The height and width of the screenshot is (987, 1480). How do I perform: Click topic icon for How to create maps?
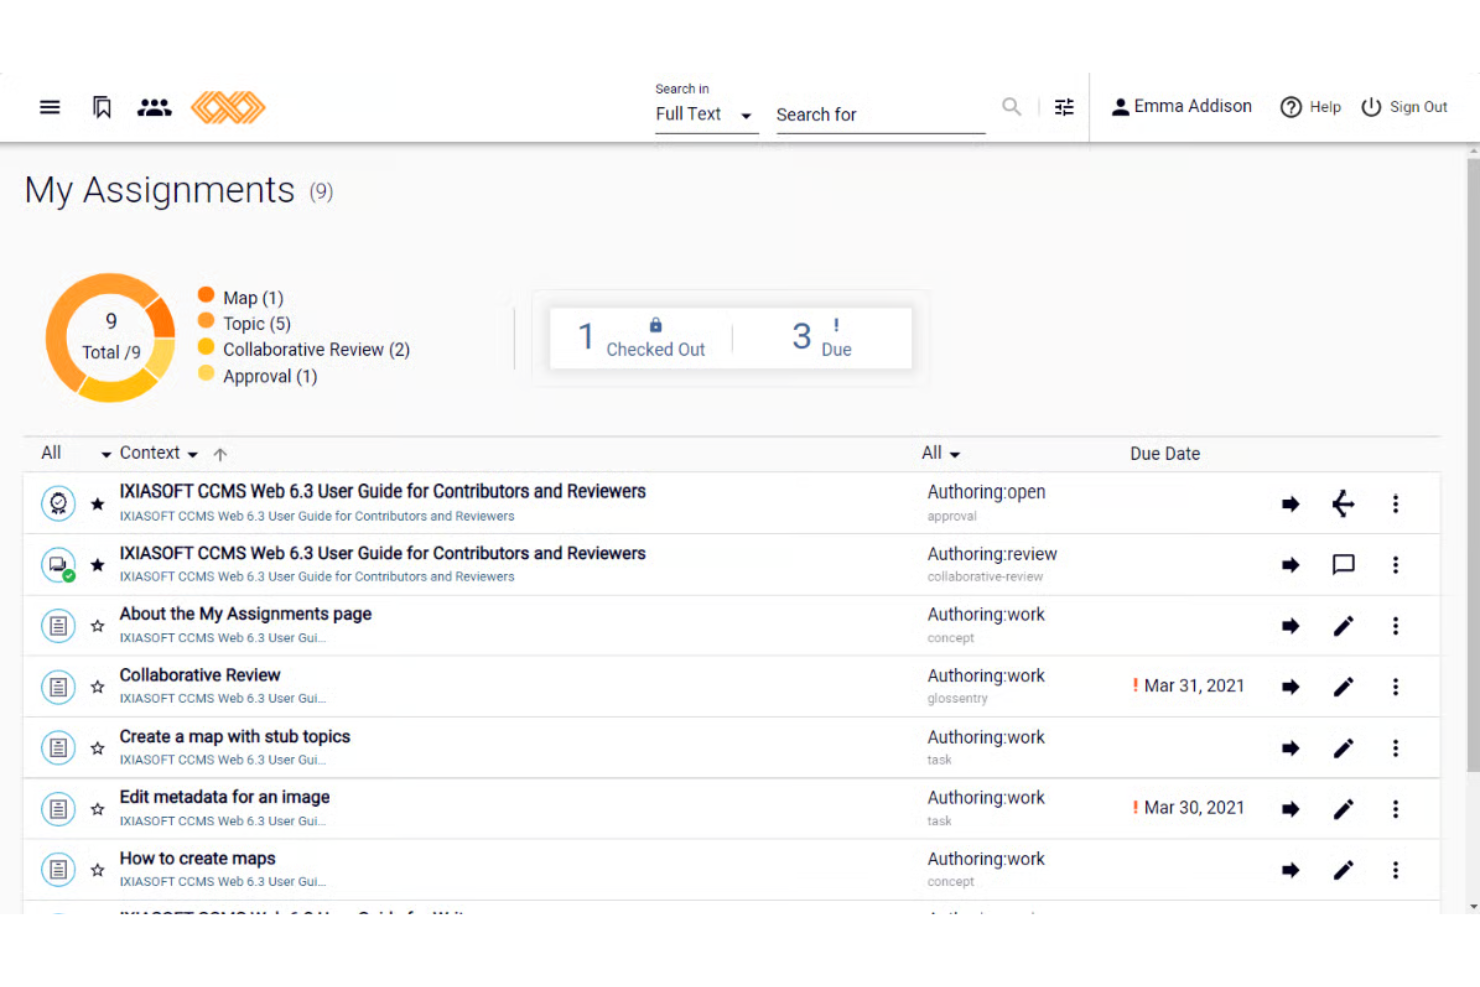58,870
